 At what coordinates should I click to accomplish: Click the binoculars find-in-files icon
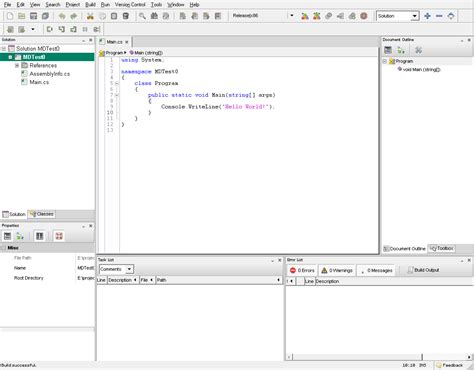(x=154, y=16)
